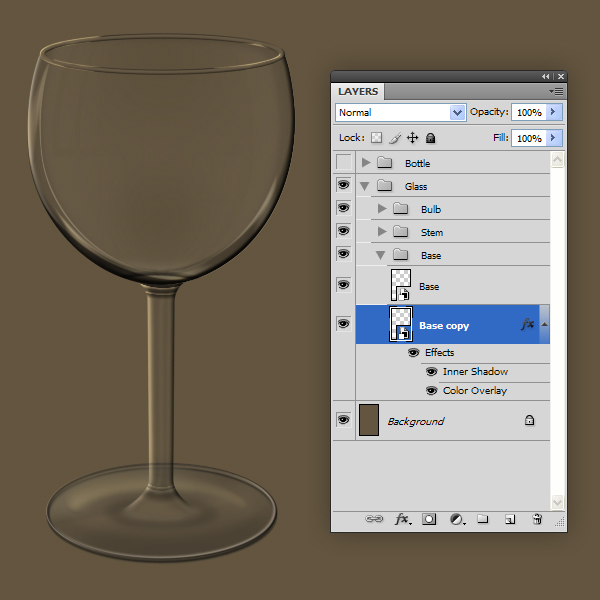Delete layer with trash icon
This screenshot has width=600, height=600.
(x=537, y=519)
